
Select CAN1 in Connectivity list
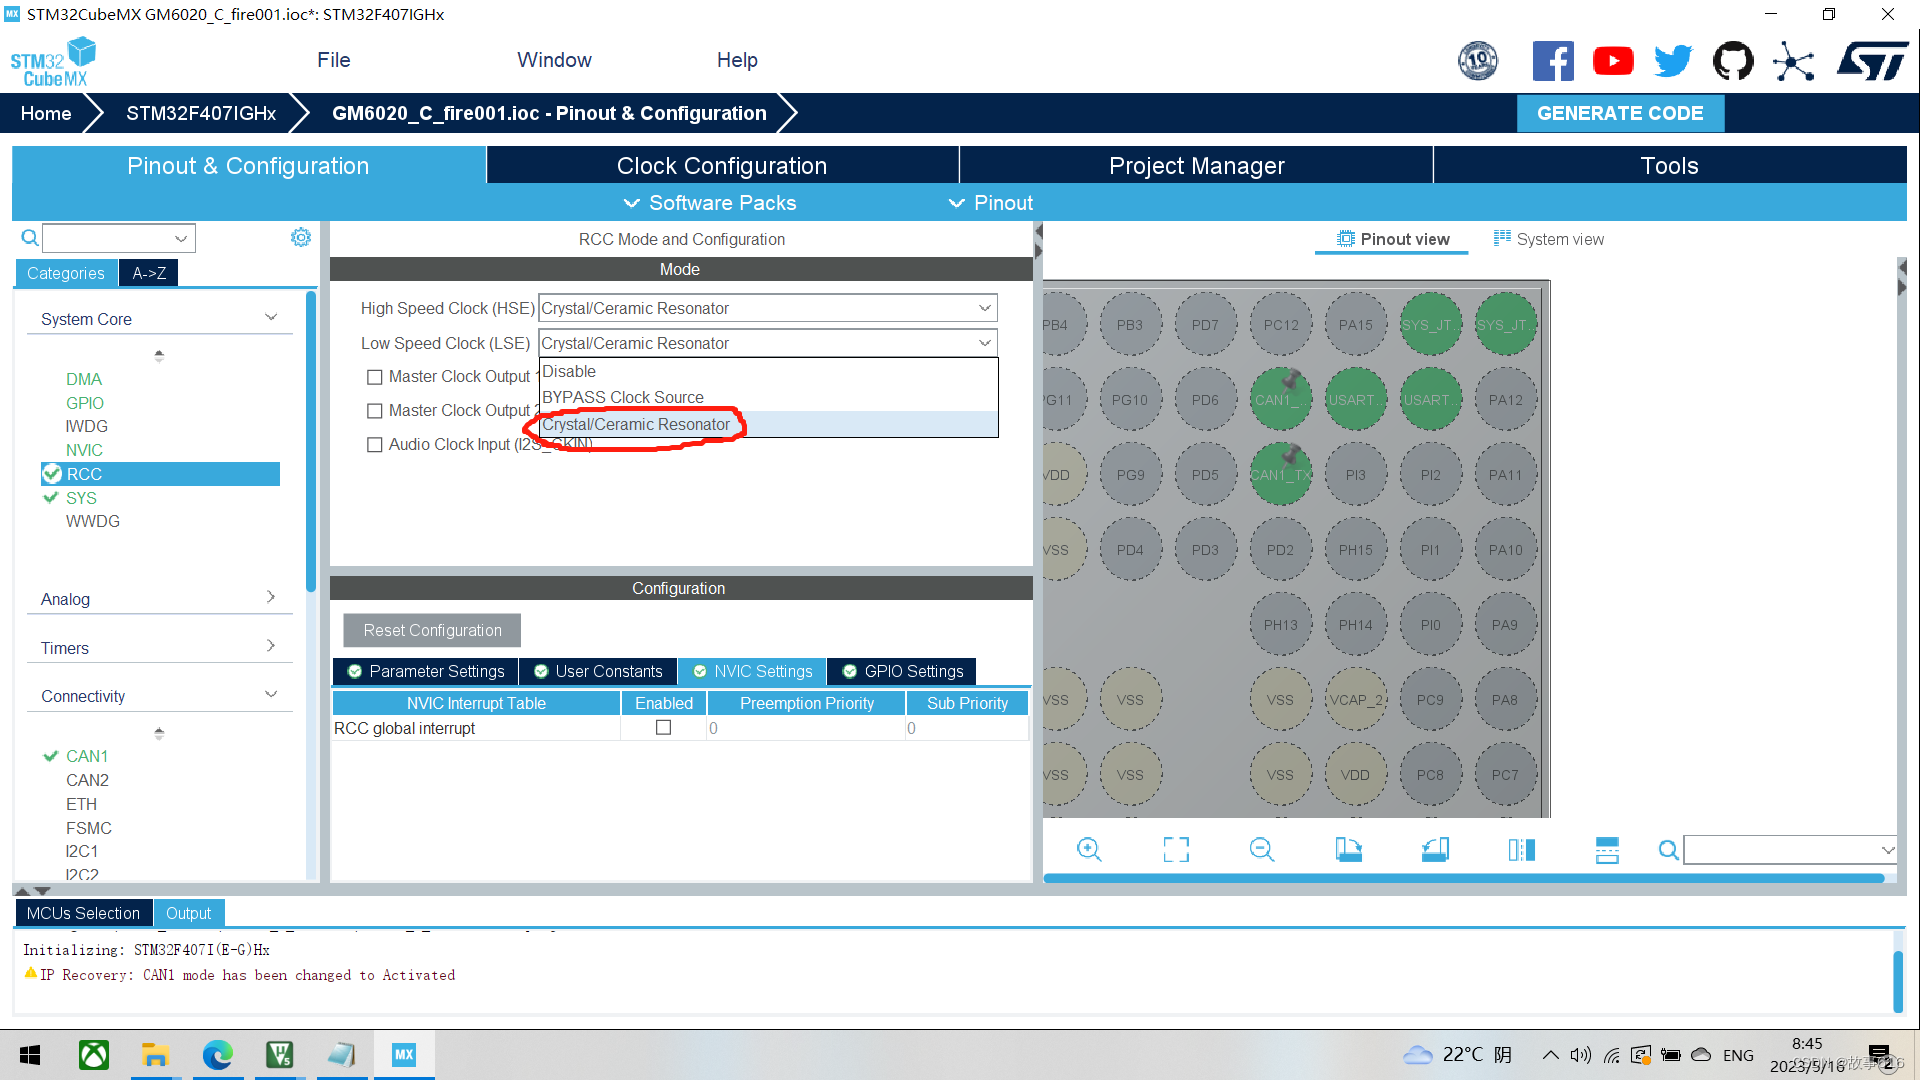click(87, 756)
